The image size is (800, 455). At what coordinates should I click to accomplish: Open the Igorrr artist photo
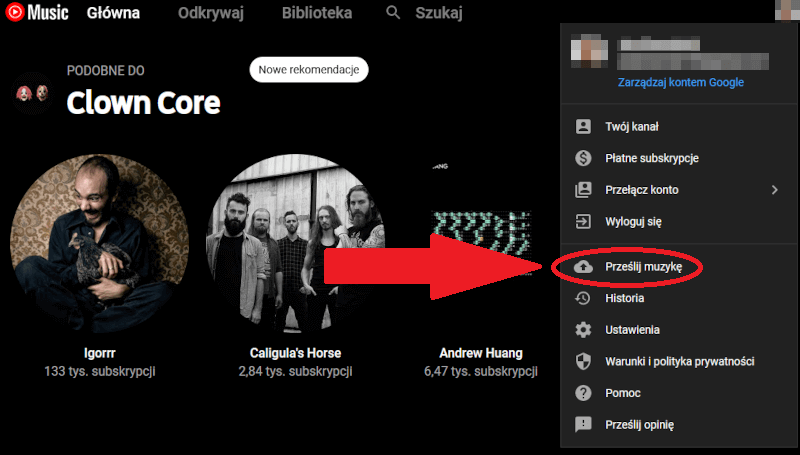[99, 243]
